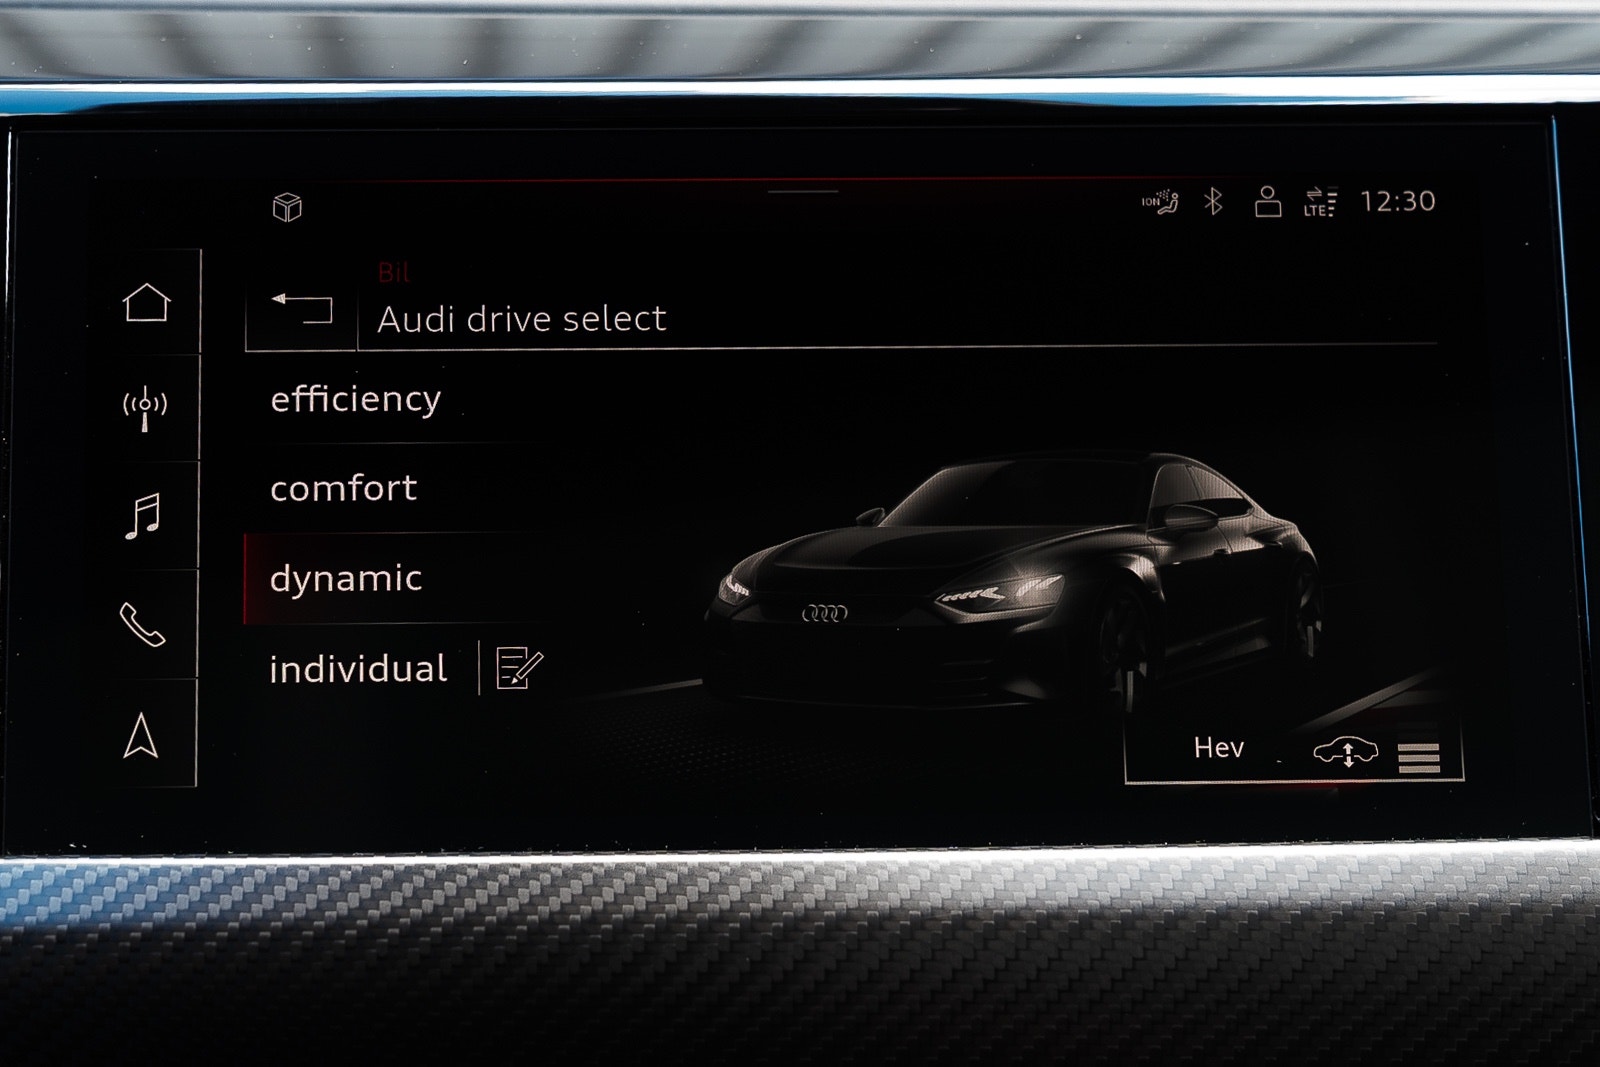Tap the ionizer air quality status icon

click(1160, 202)
